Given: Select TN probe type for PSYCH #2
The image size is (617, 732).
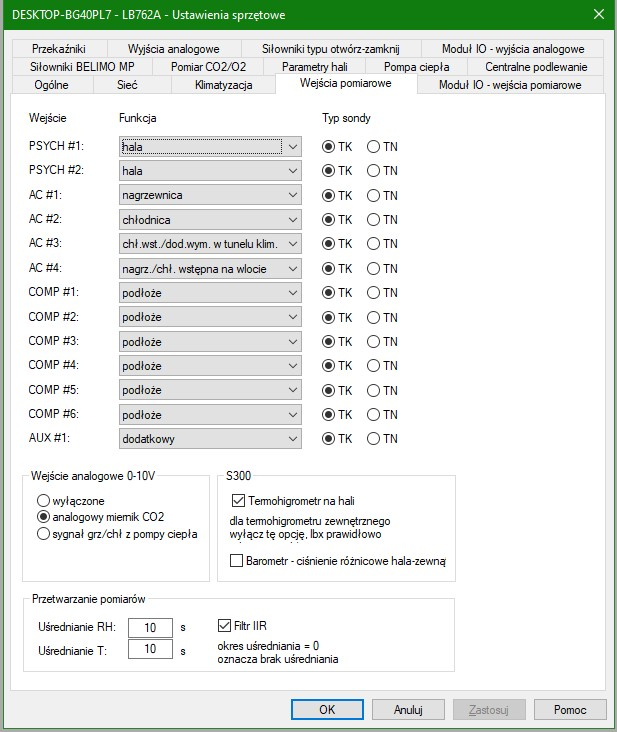Looking at the screenshot, I should coord(375,171).
